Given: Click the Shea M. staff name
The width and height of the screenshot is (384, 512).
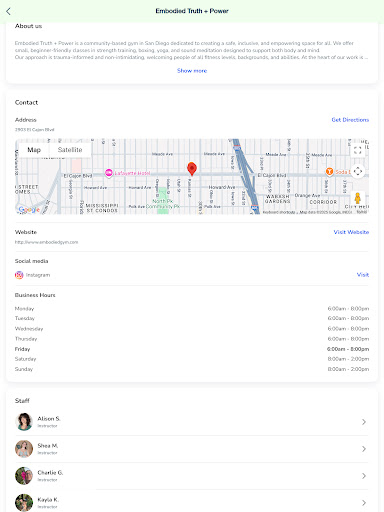Looking at the screenshot, I should coord(48,446).
